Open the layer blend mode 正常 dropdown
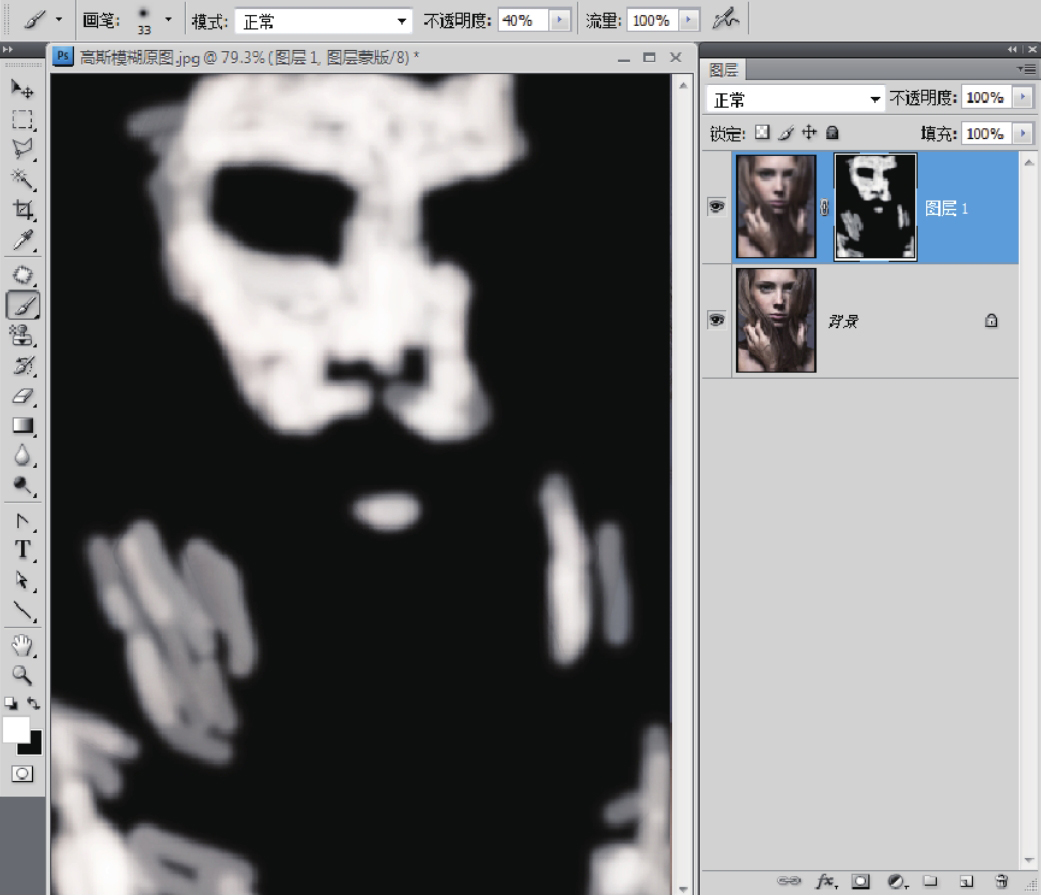 pos(796,99)
